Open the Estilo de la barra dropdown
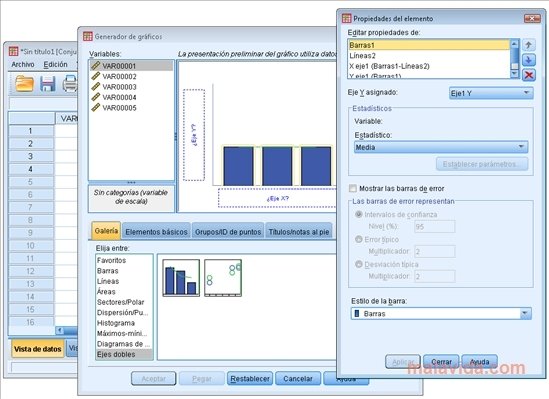Screen dimensions: 549x399 [x=441, y=314]
